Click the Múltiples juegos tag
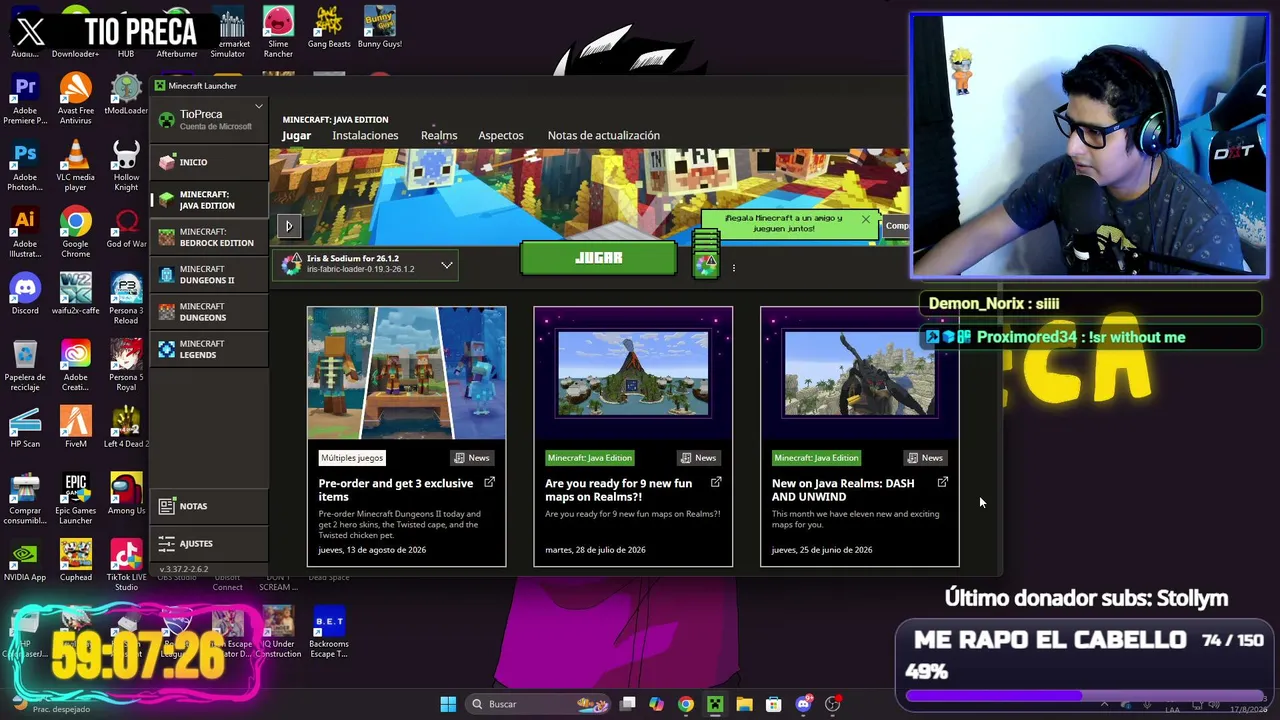 [352, 458]
